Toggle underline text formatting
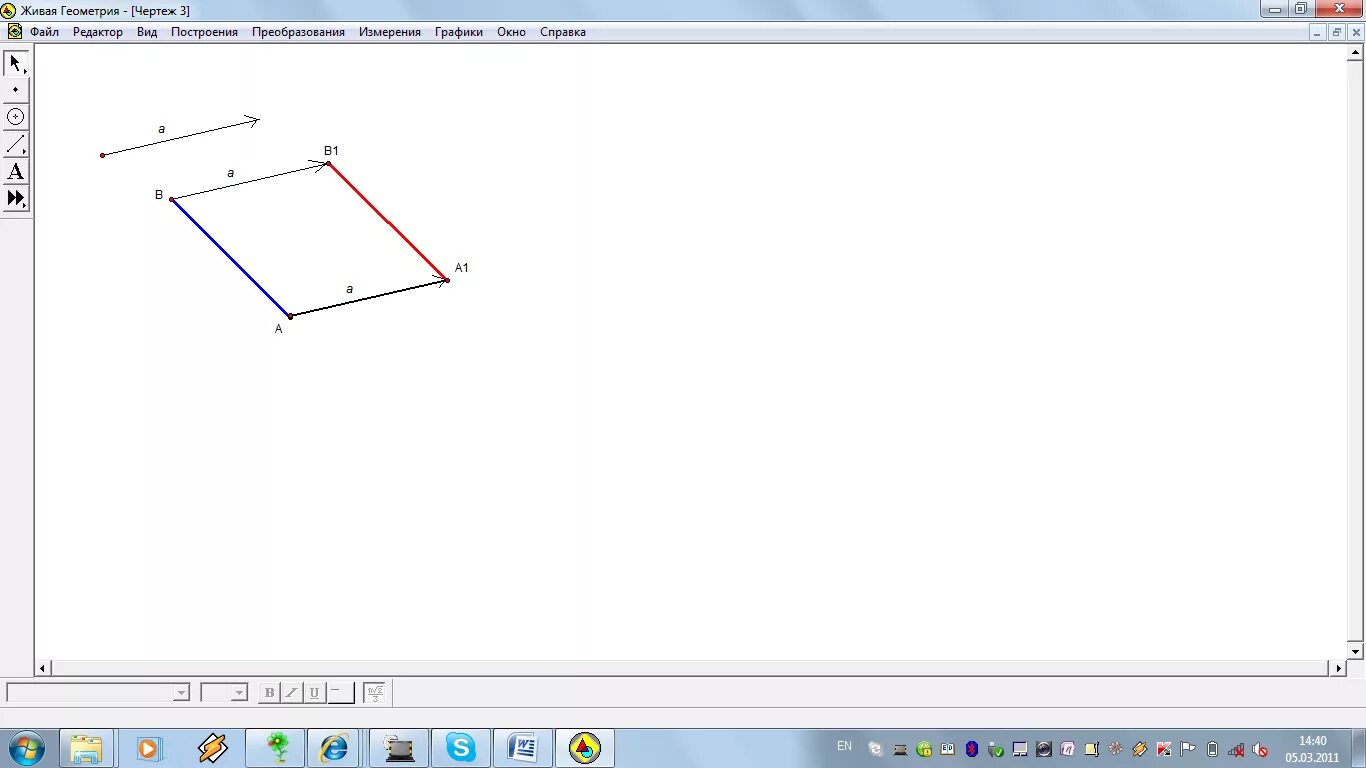This screenshot has height=768, width=1366. (x=315, y=692)
